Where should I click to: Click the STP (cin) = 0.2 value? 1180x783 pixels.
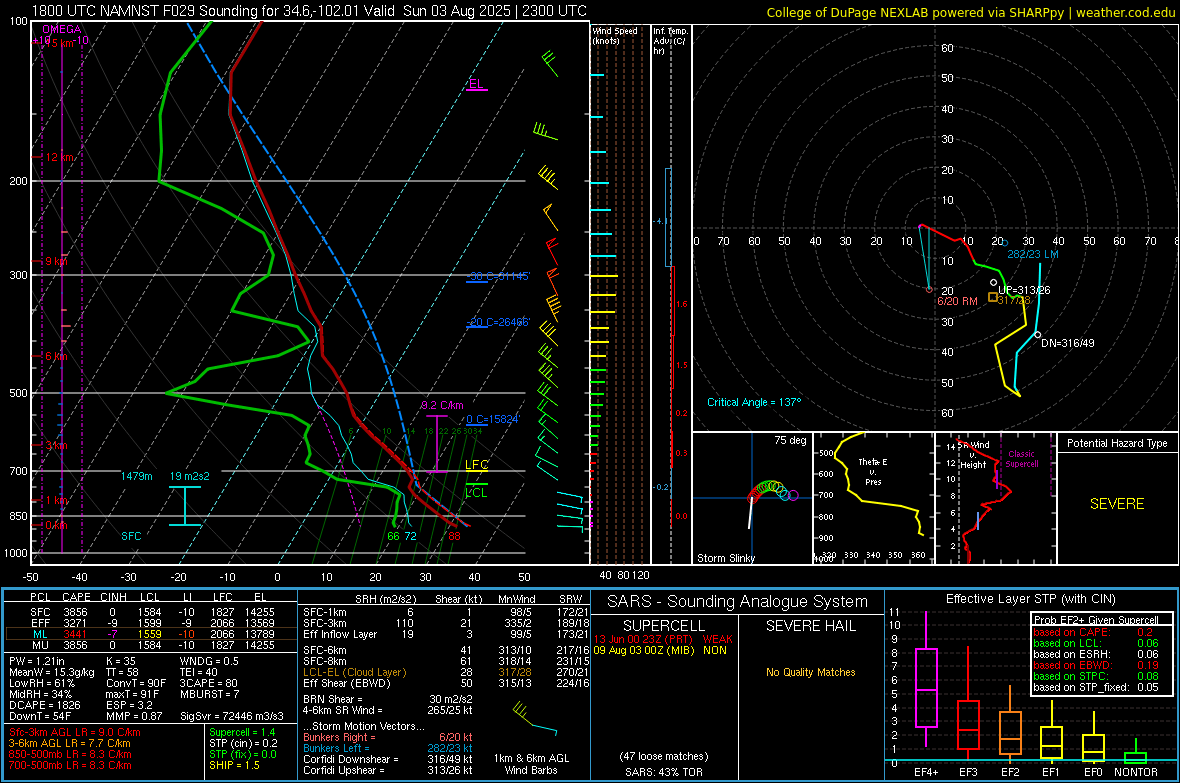click(x=243, y=743)
